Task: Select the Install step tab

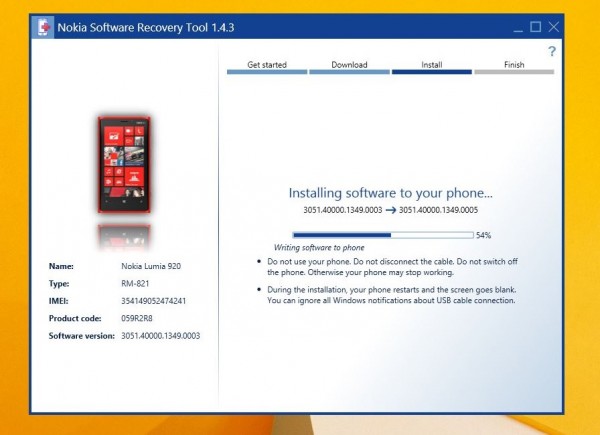Action: pyautogui.click(x=432, y=67)
